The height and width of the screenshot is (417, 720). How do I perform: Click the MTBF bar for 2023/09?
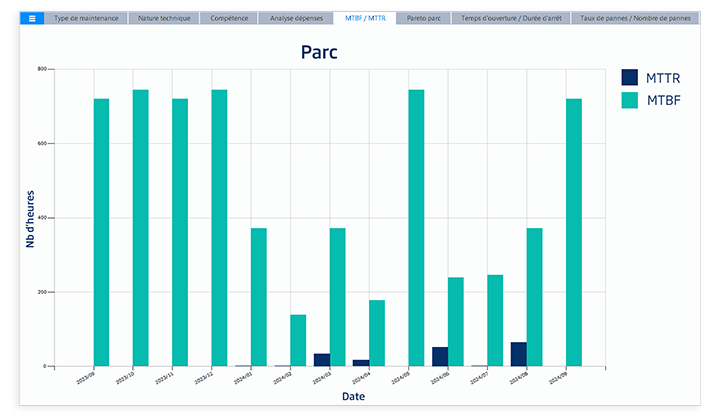click(x=101, y=232)
